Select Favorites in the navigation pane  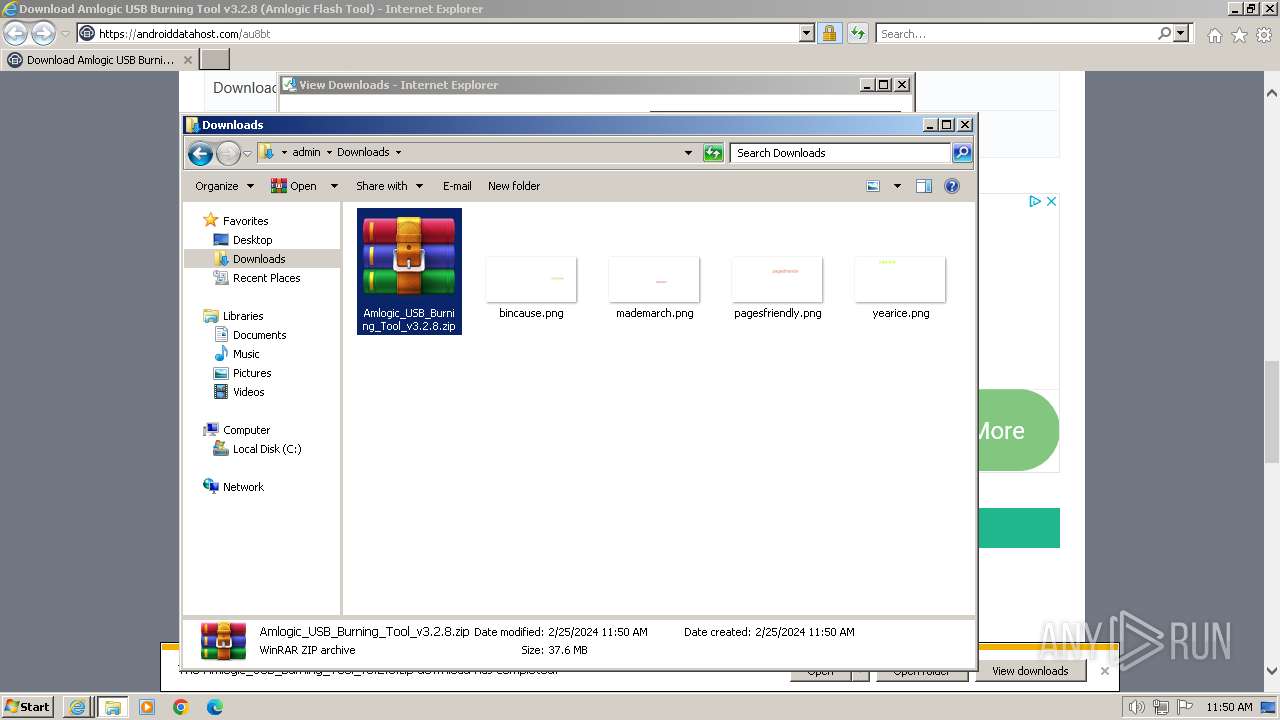pos(245,221)
